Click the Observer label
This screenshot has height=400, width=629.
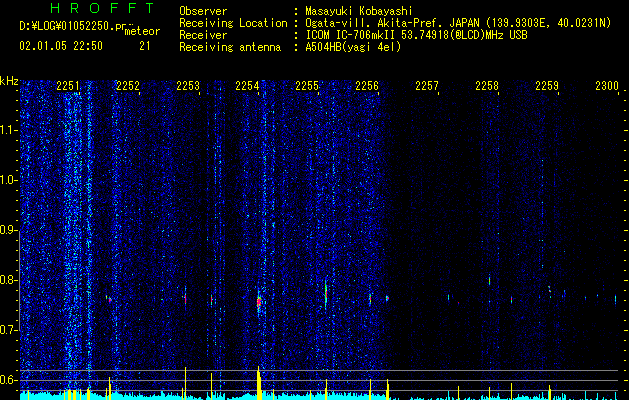[203, 11]
